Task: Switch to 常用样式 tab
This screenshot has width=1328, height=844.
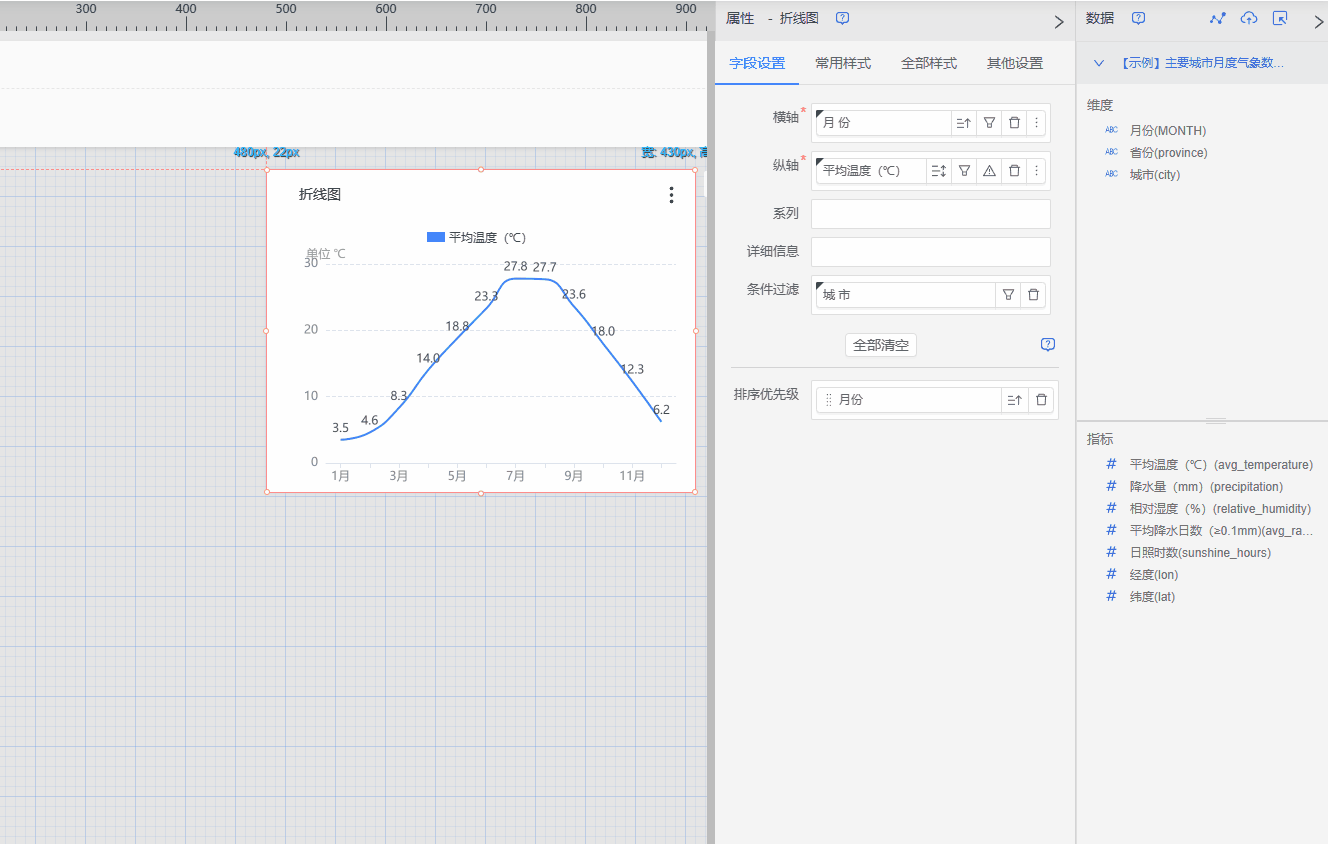Action: 842,63
